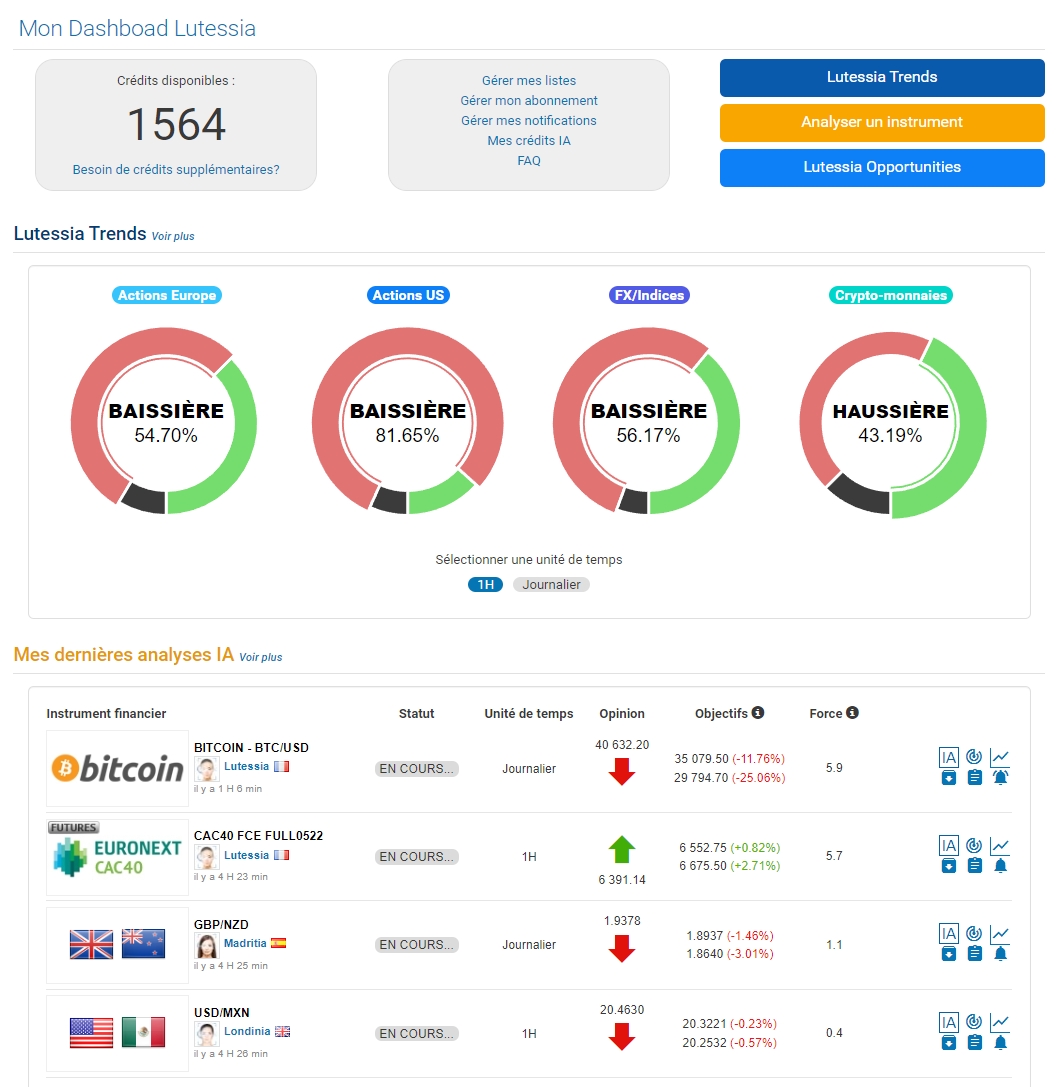This screenshot has height=1087, width=1057.
Task: Open the FAQ link
Action: click(529, 161)
